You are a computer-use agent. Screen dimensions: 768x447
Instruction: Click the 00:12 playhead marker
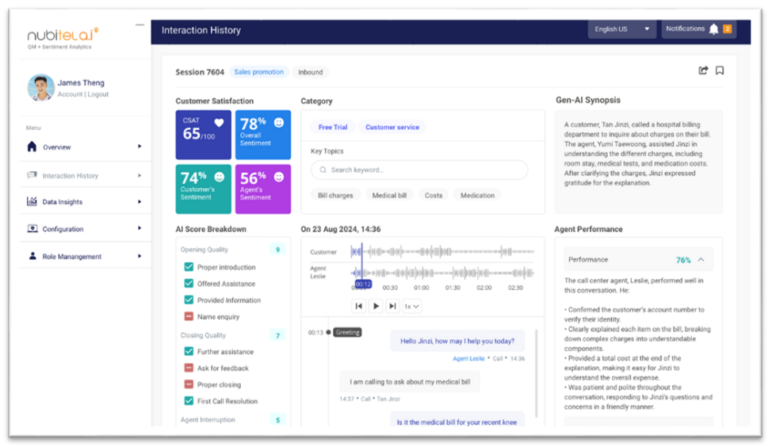363,284
